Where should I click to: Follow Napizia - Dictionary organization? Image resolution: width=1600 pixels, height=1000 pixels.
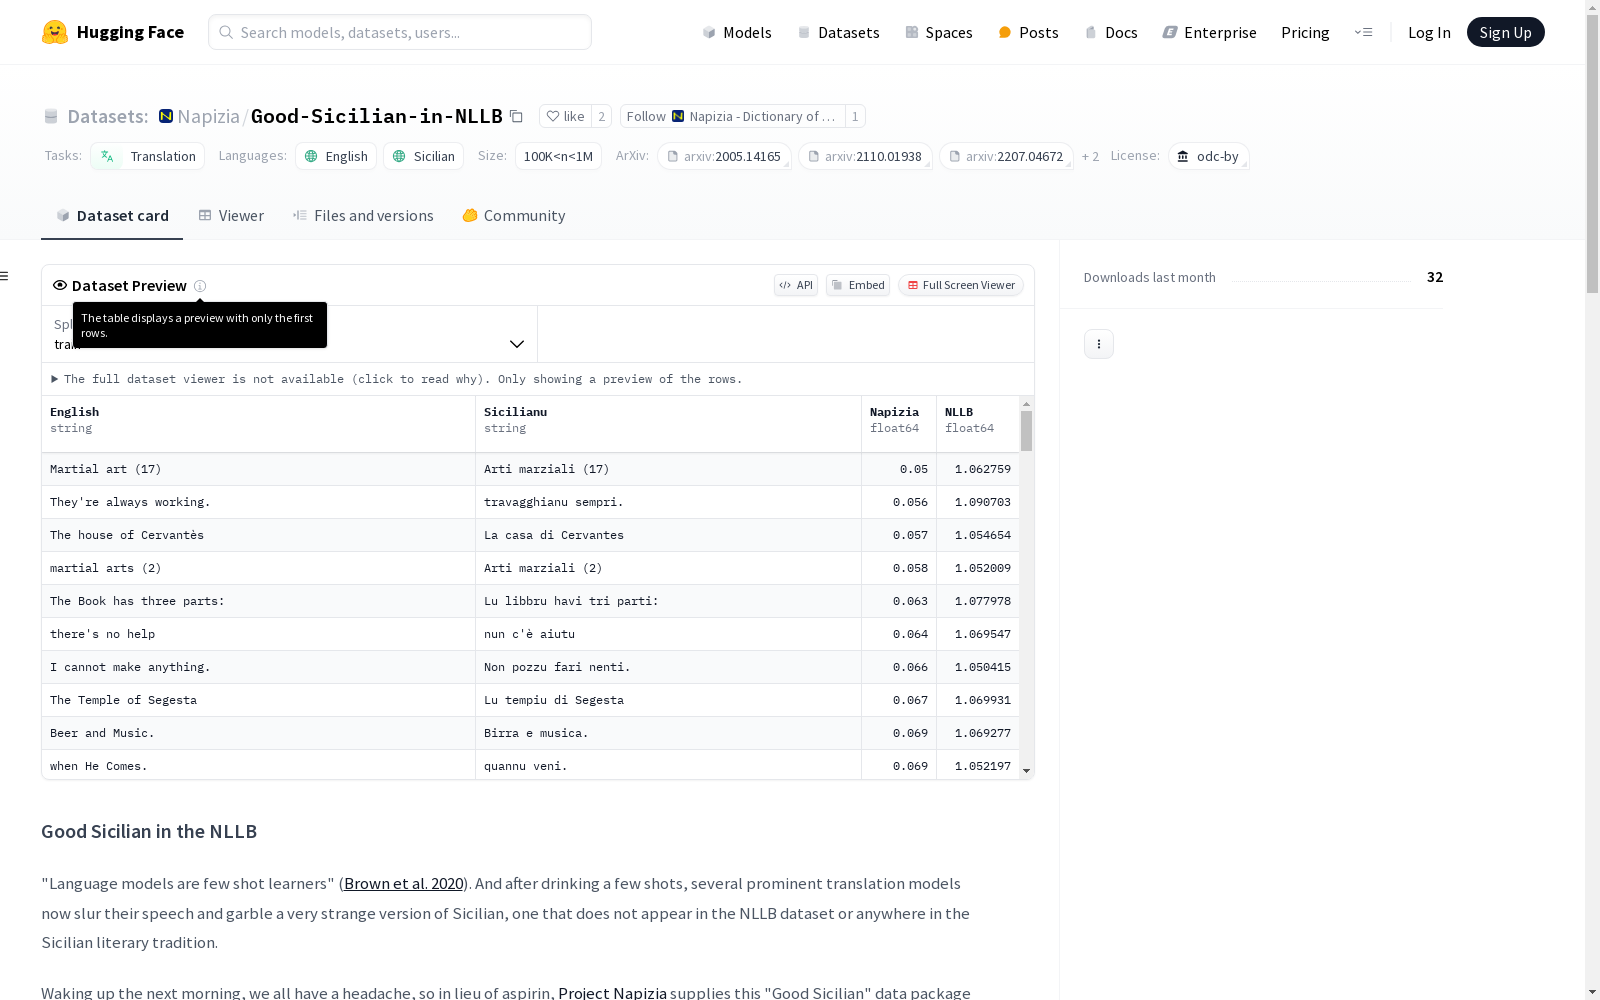pyautogui.click(x=732, y=116)
